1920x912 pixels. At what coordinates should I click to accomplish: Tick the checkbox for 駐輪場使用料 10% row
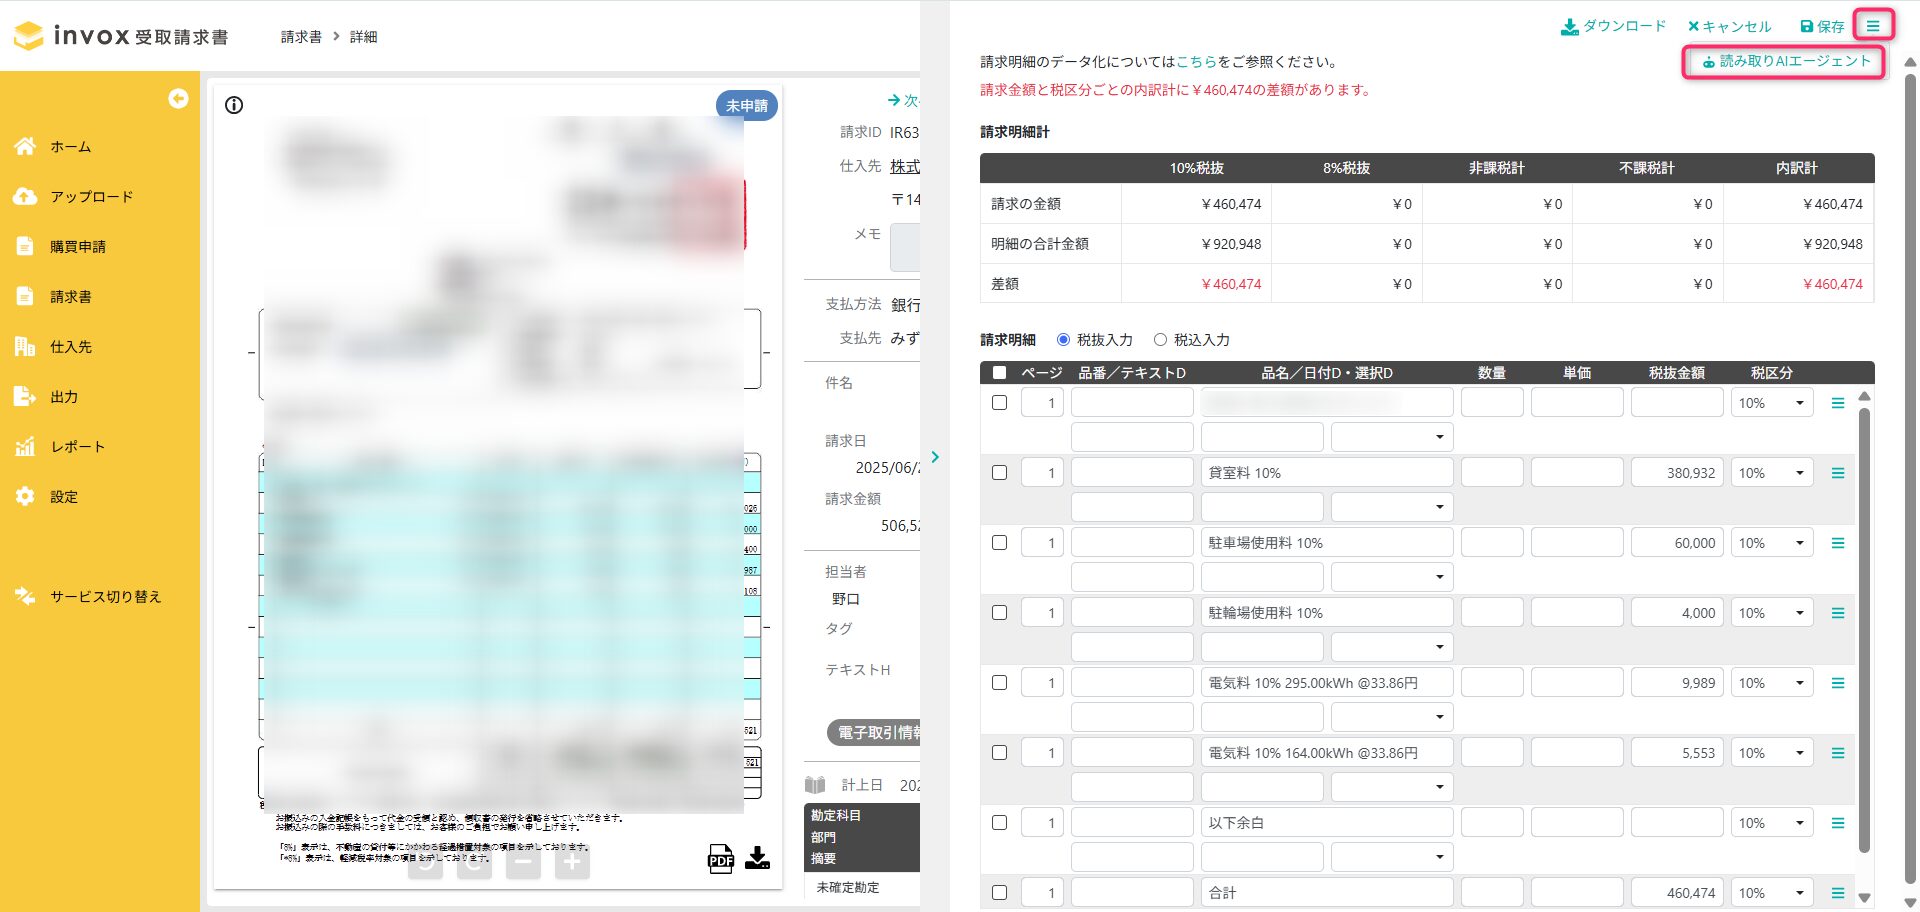999,613
